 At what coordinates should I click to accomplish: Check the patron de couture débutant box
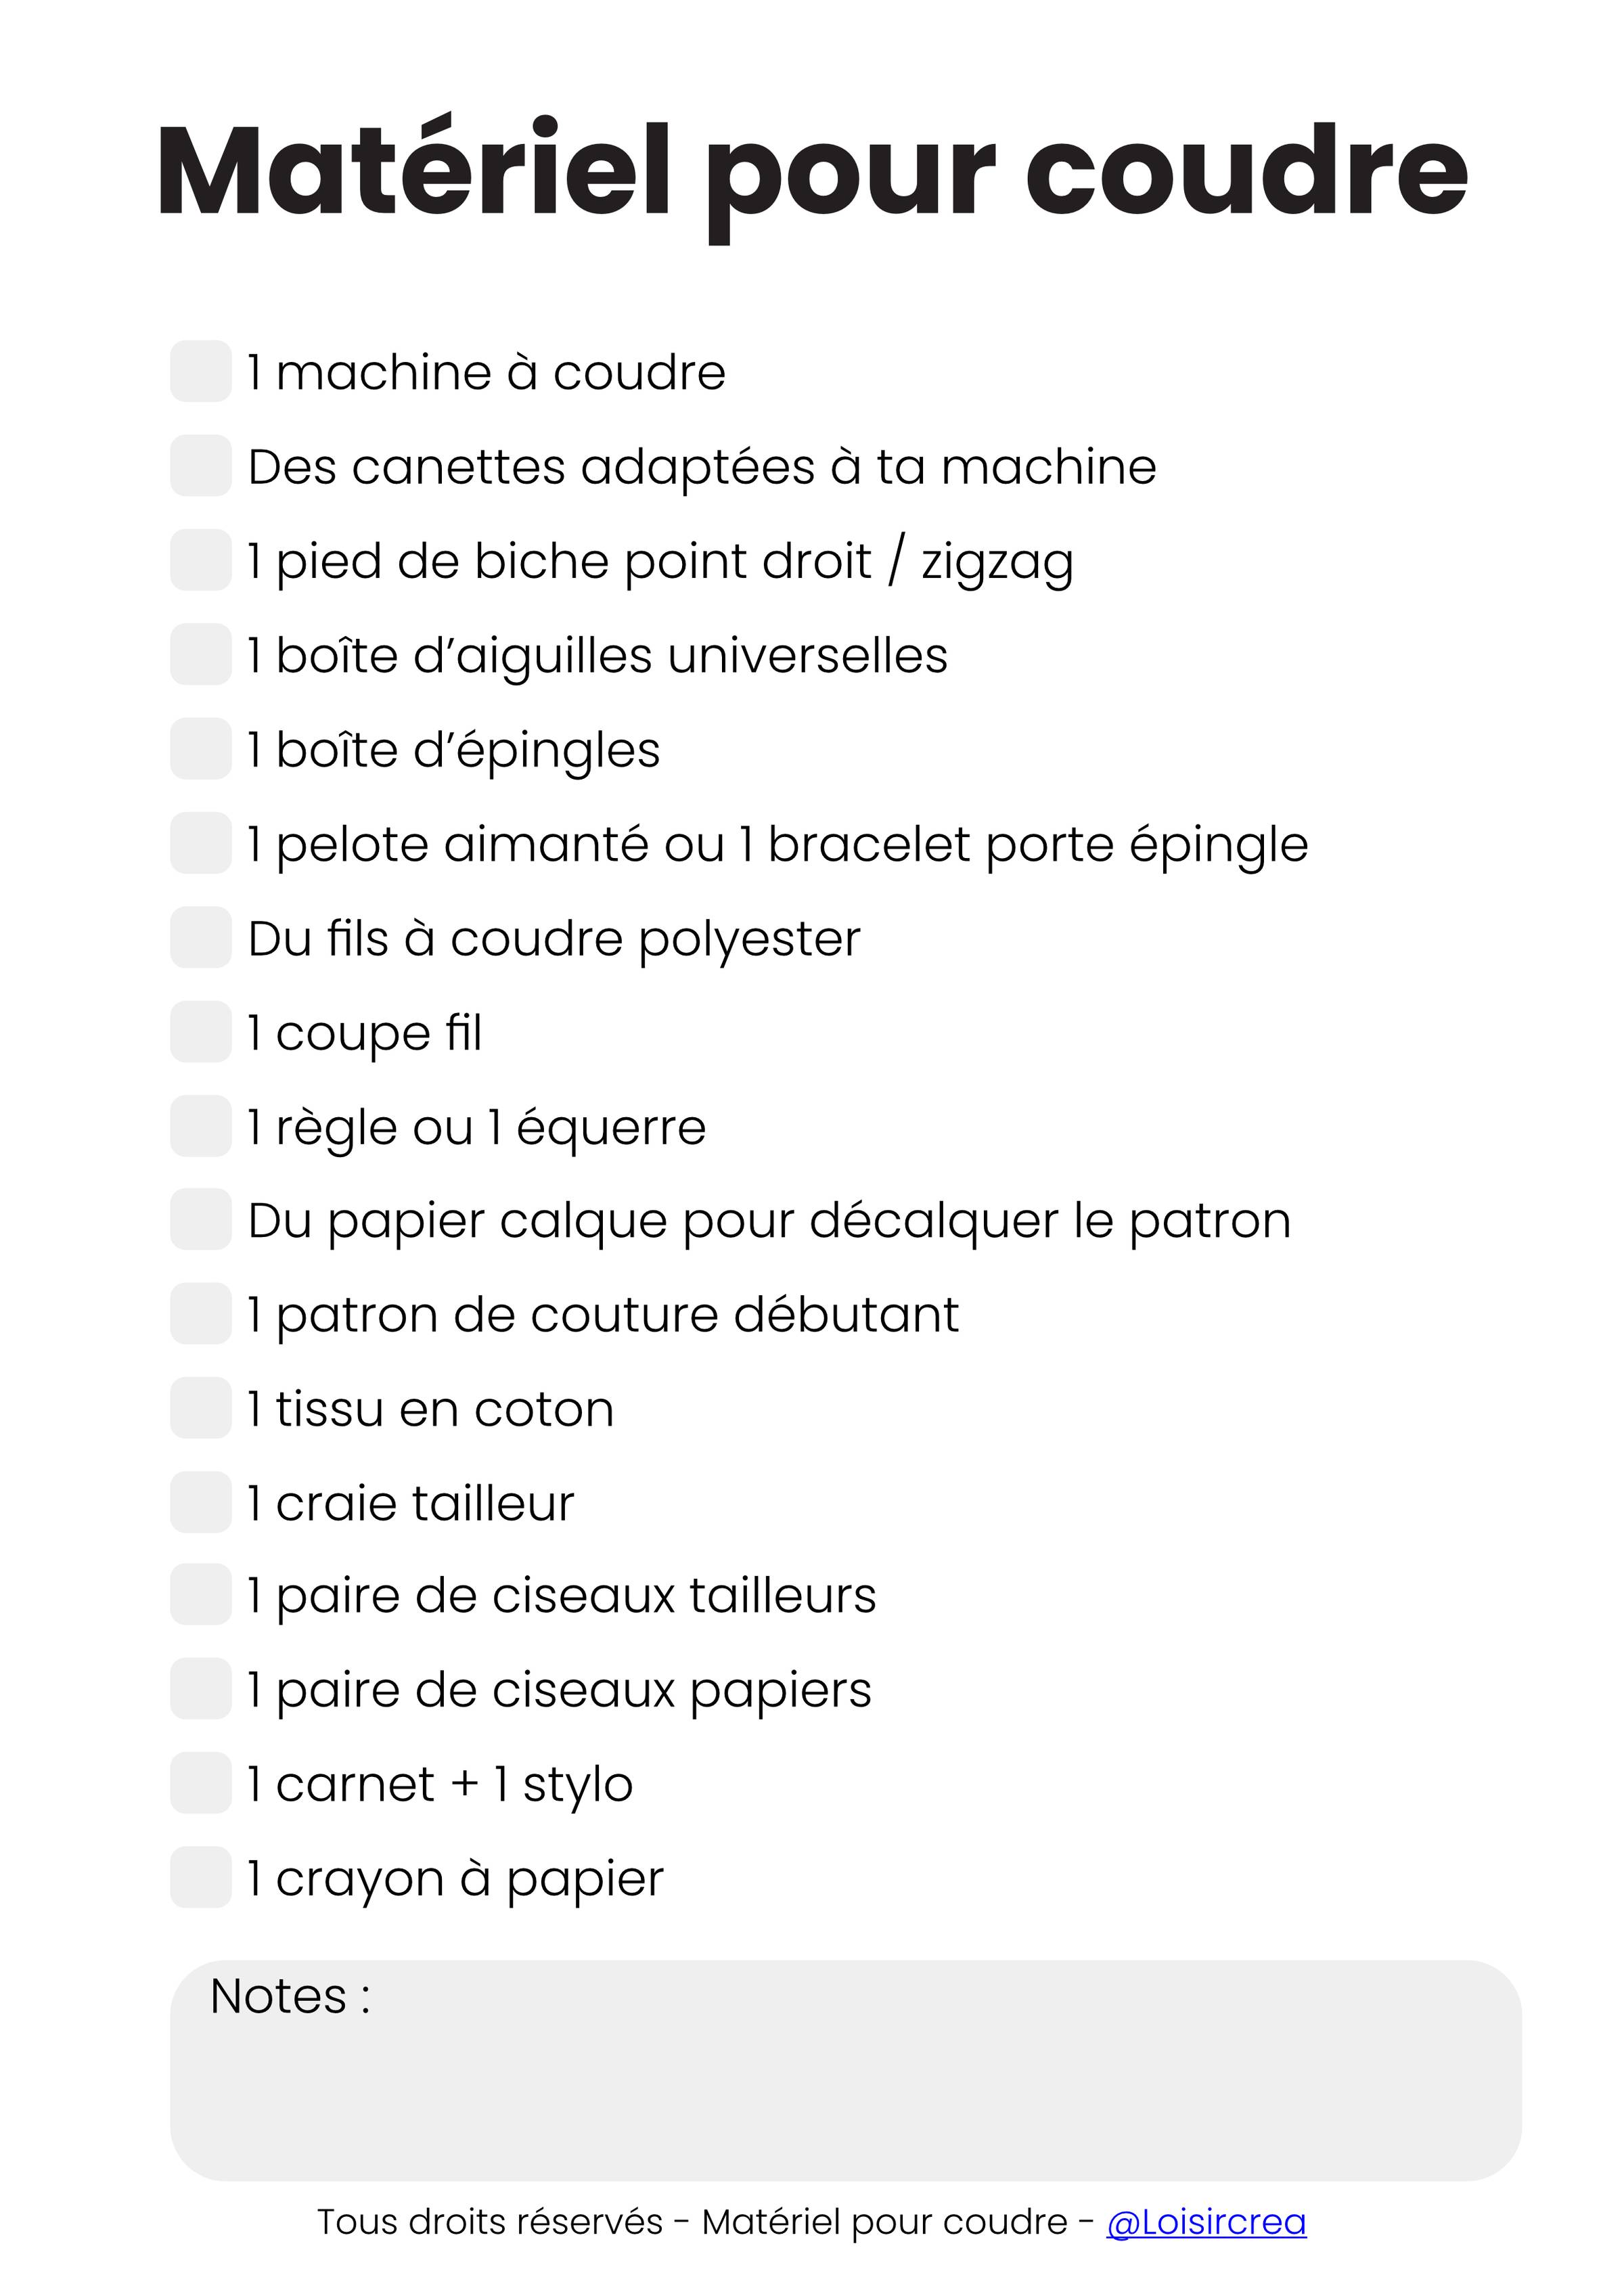[201, 1314]
